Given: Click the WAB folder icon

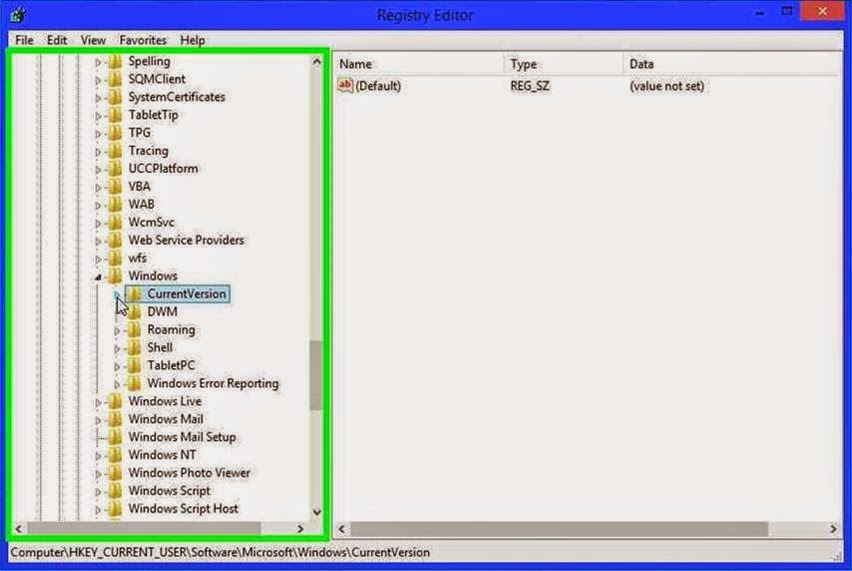Looking at the screenshot, I should point(115,205).
